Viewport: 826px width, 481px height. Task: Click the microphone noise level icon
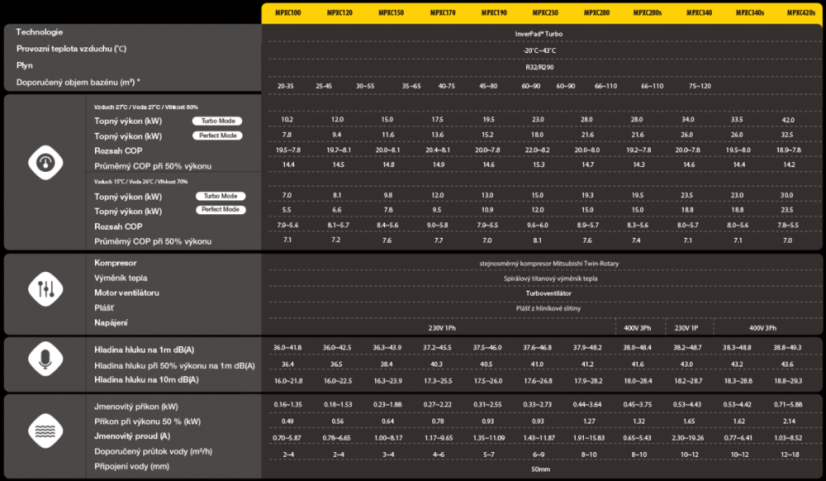pos(45,359)
